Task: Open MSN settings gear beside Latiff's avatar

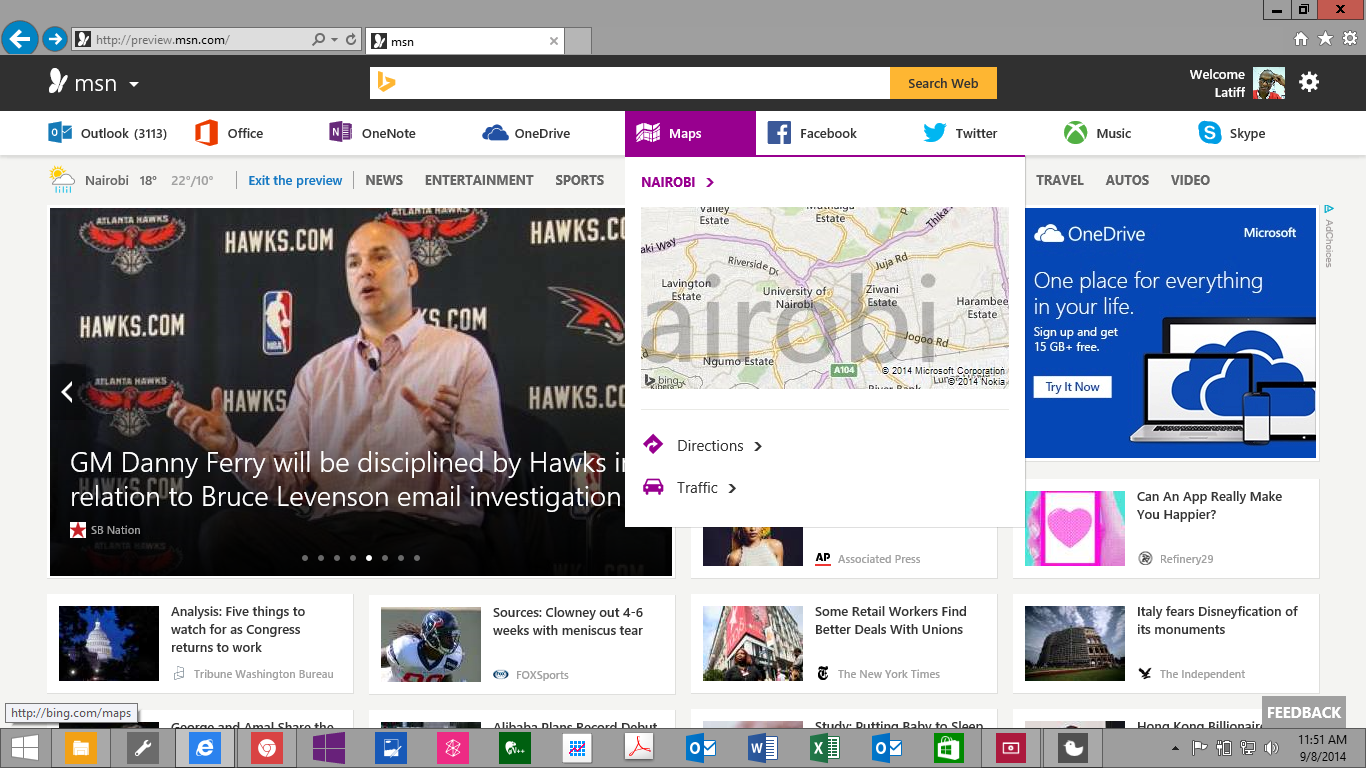Action: coord(1309,82)
